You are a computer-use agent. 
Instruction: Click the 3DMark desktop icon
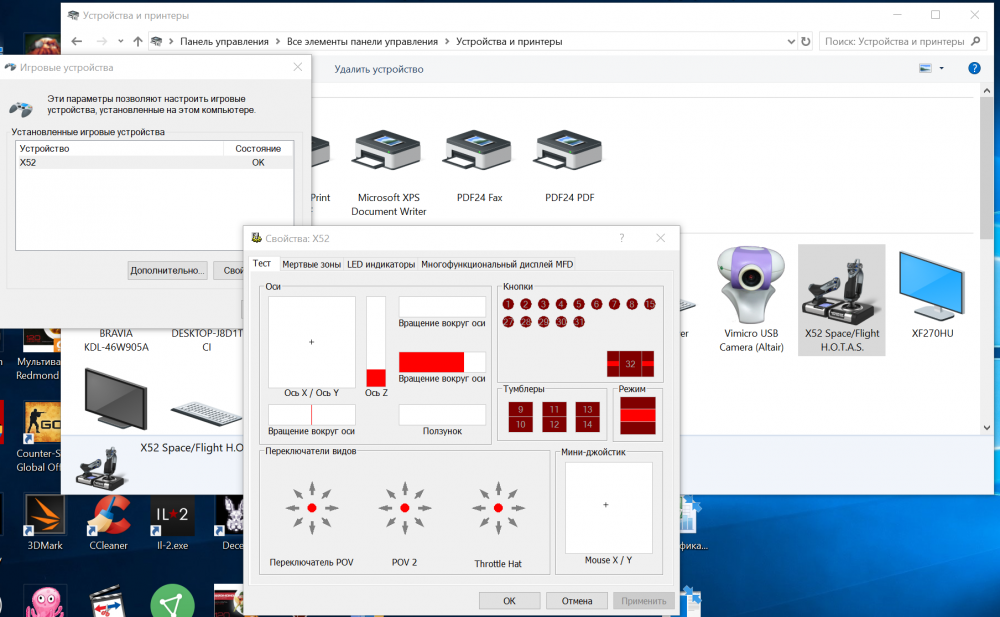(43, 517)
